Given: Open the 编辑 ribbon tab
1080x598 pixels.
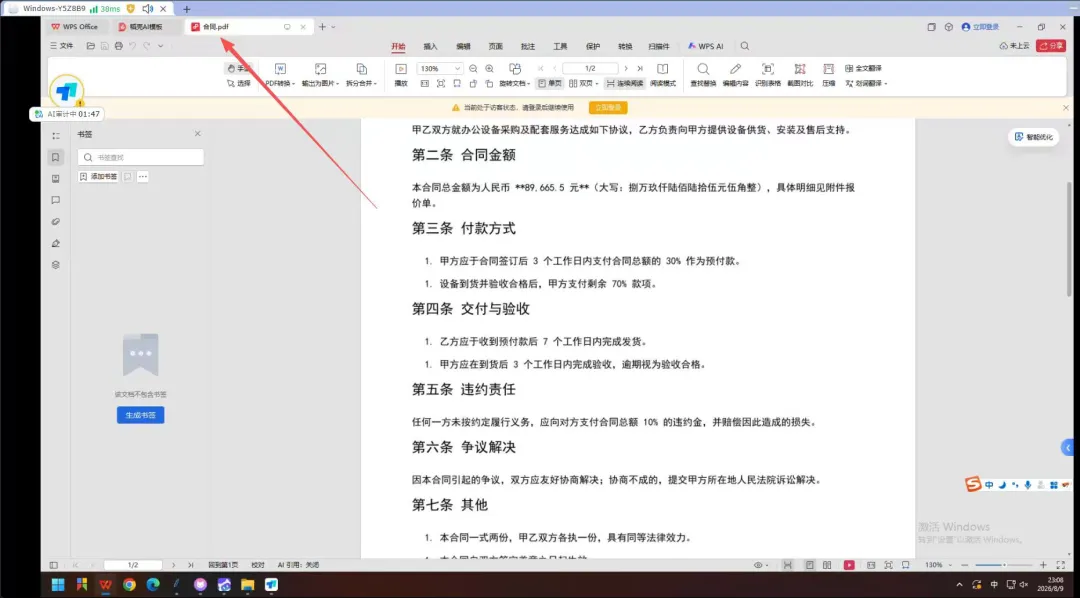Looking at the screenshot, I should (x=463, y=46).
